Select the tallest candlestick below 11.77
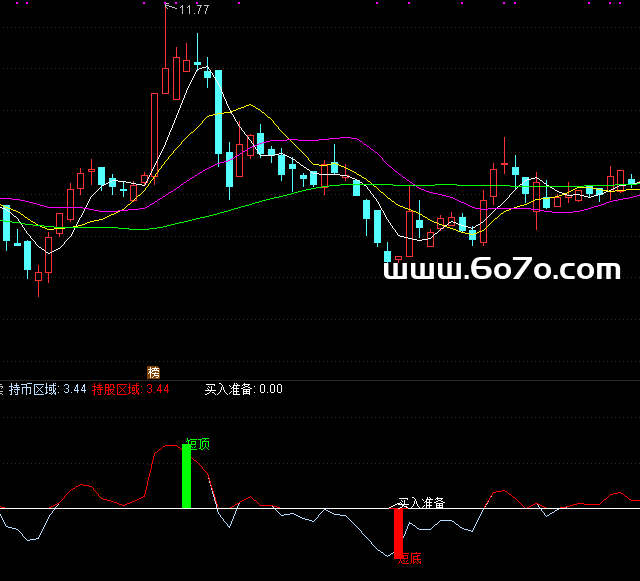This screenshot has height=581, width=640. click(164, 80)
